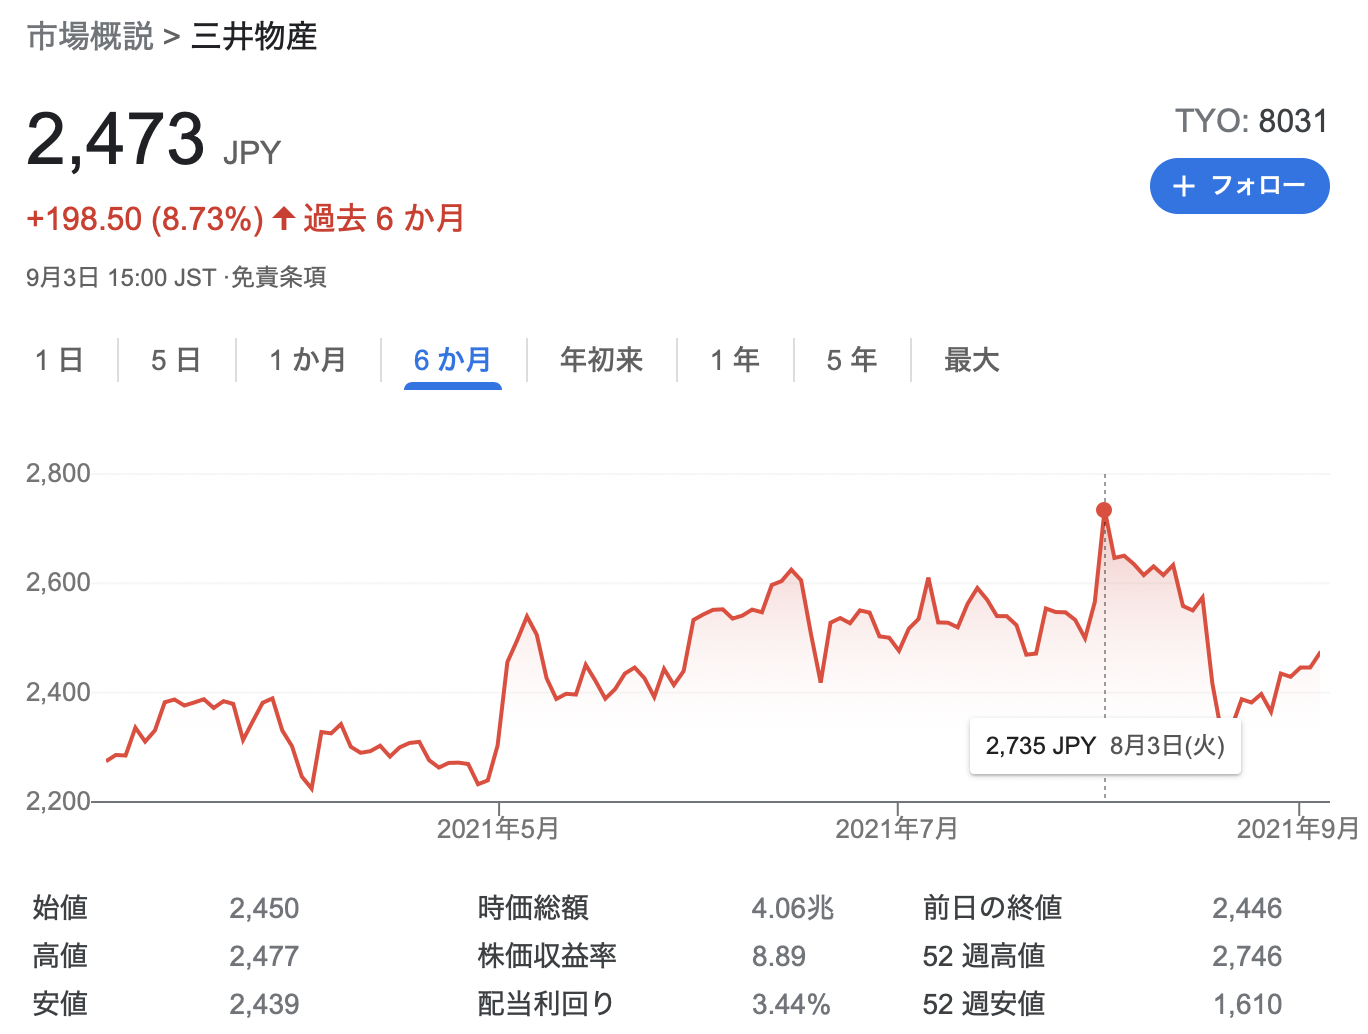
Task: Click the 2,473 current price
Action: (x=116, y=139)
